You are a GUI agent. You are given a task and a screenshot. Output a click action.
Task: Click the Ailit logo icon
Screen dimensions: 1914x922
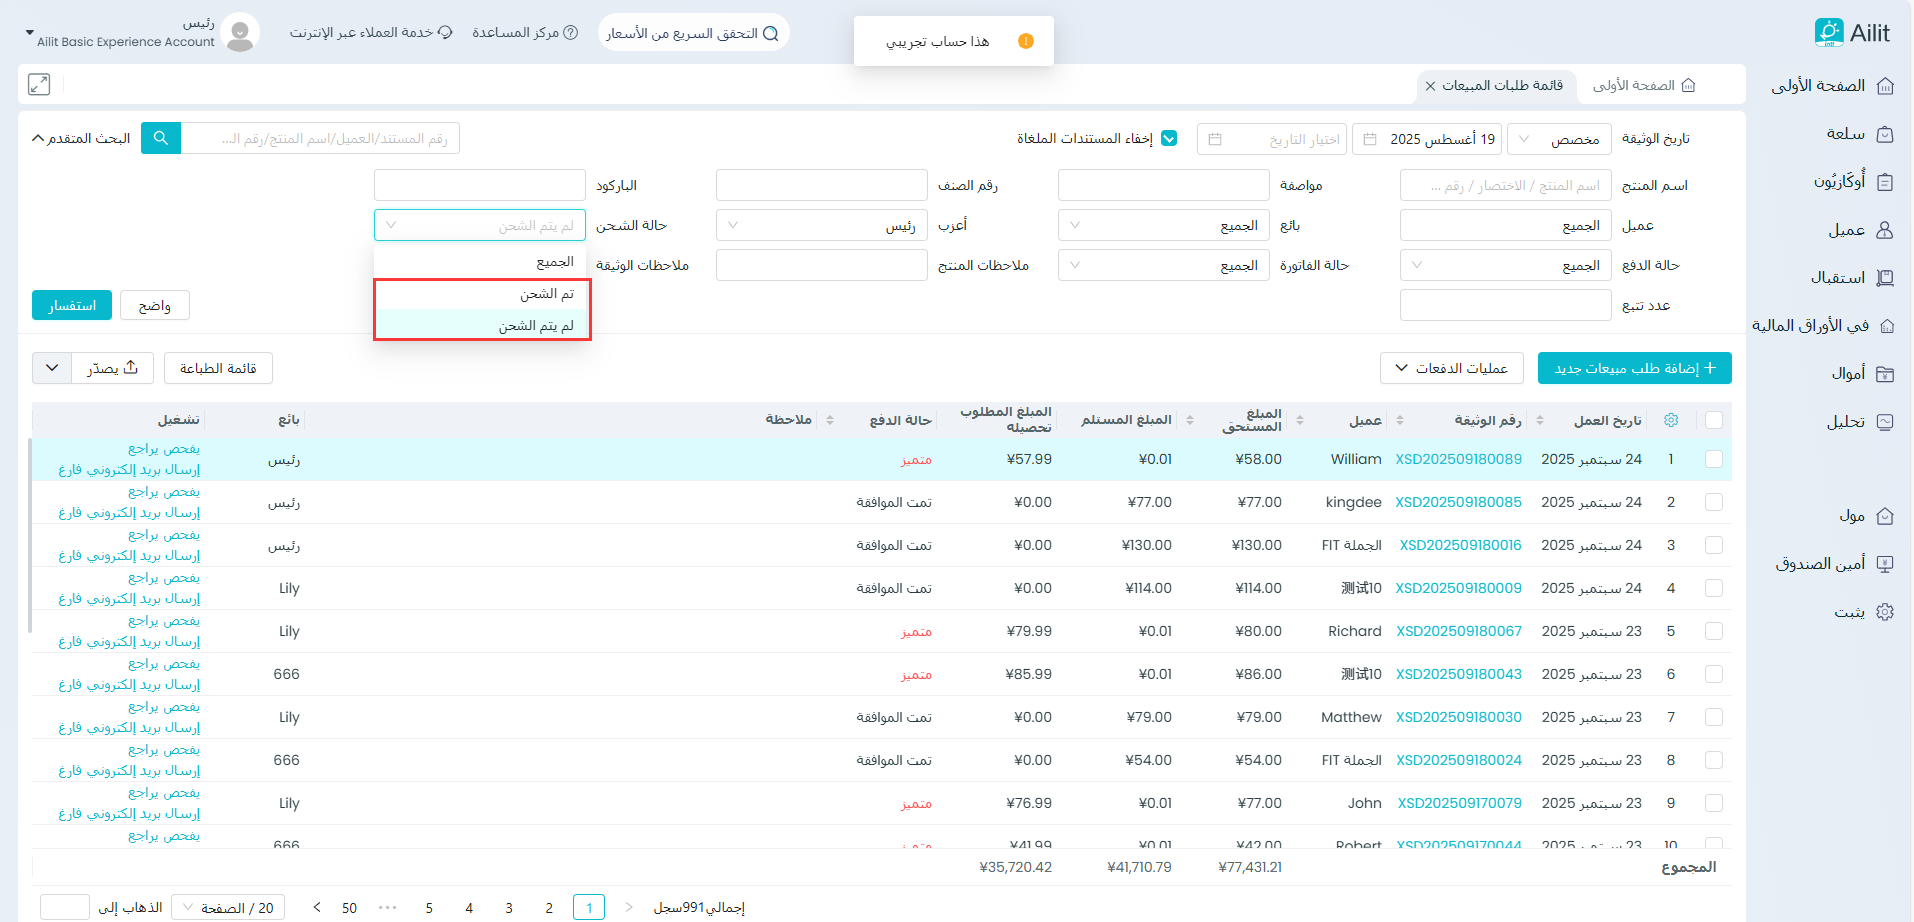1829,32
